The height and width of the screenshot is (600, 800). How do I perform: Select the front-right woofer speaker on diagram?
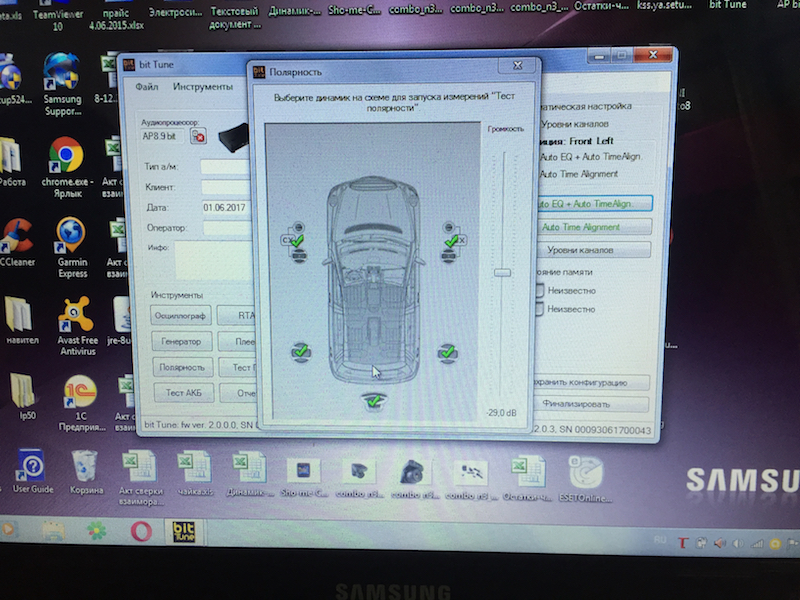click(448, 255)
